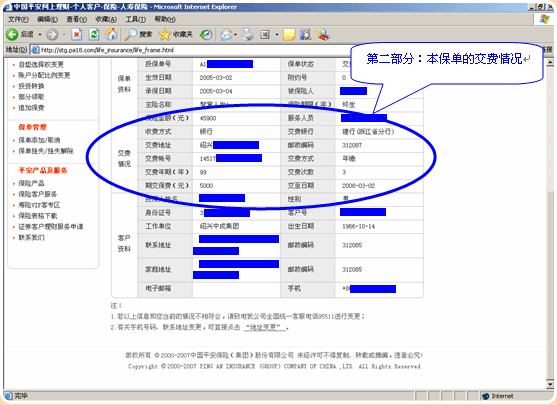Click the Research book icon
Image resolution: width=557 pixels, height=405 pixels.
point(305,34)
